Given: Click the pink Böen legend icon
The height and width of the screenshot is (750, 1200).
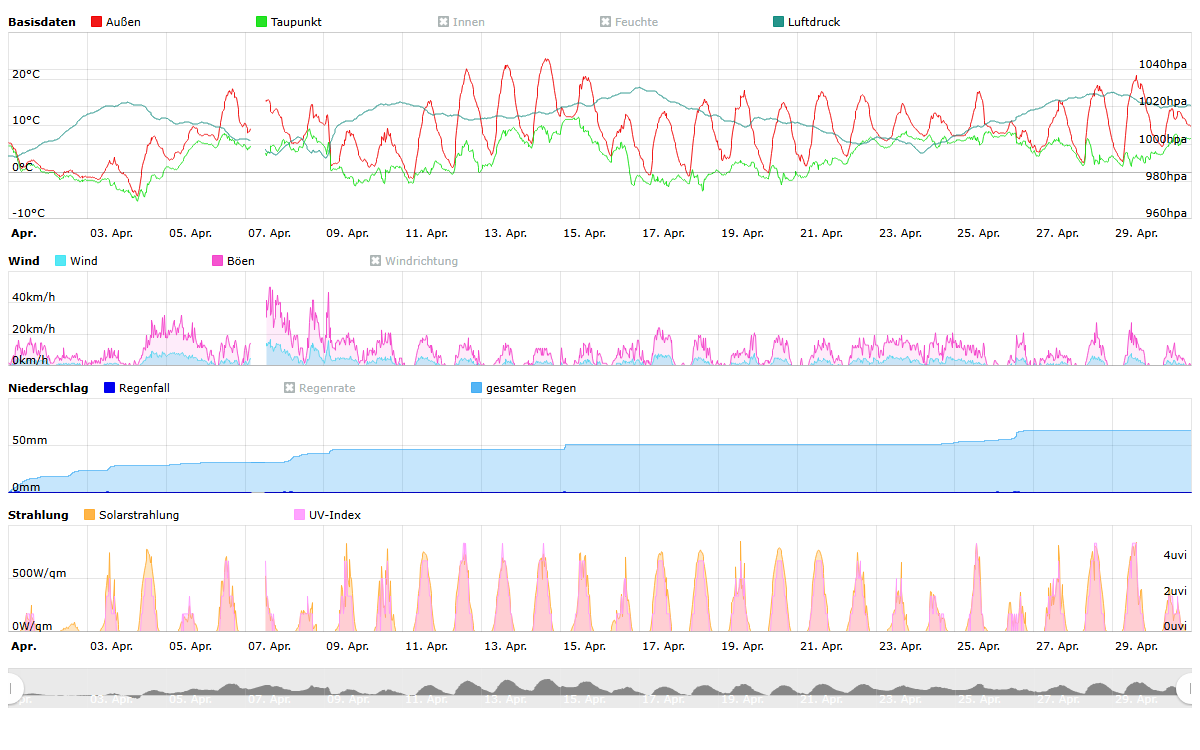Looking at the screenshot, I should tap(218, 261).
